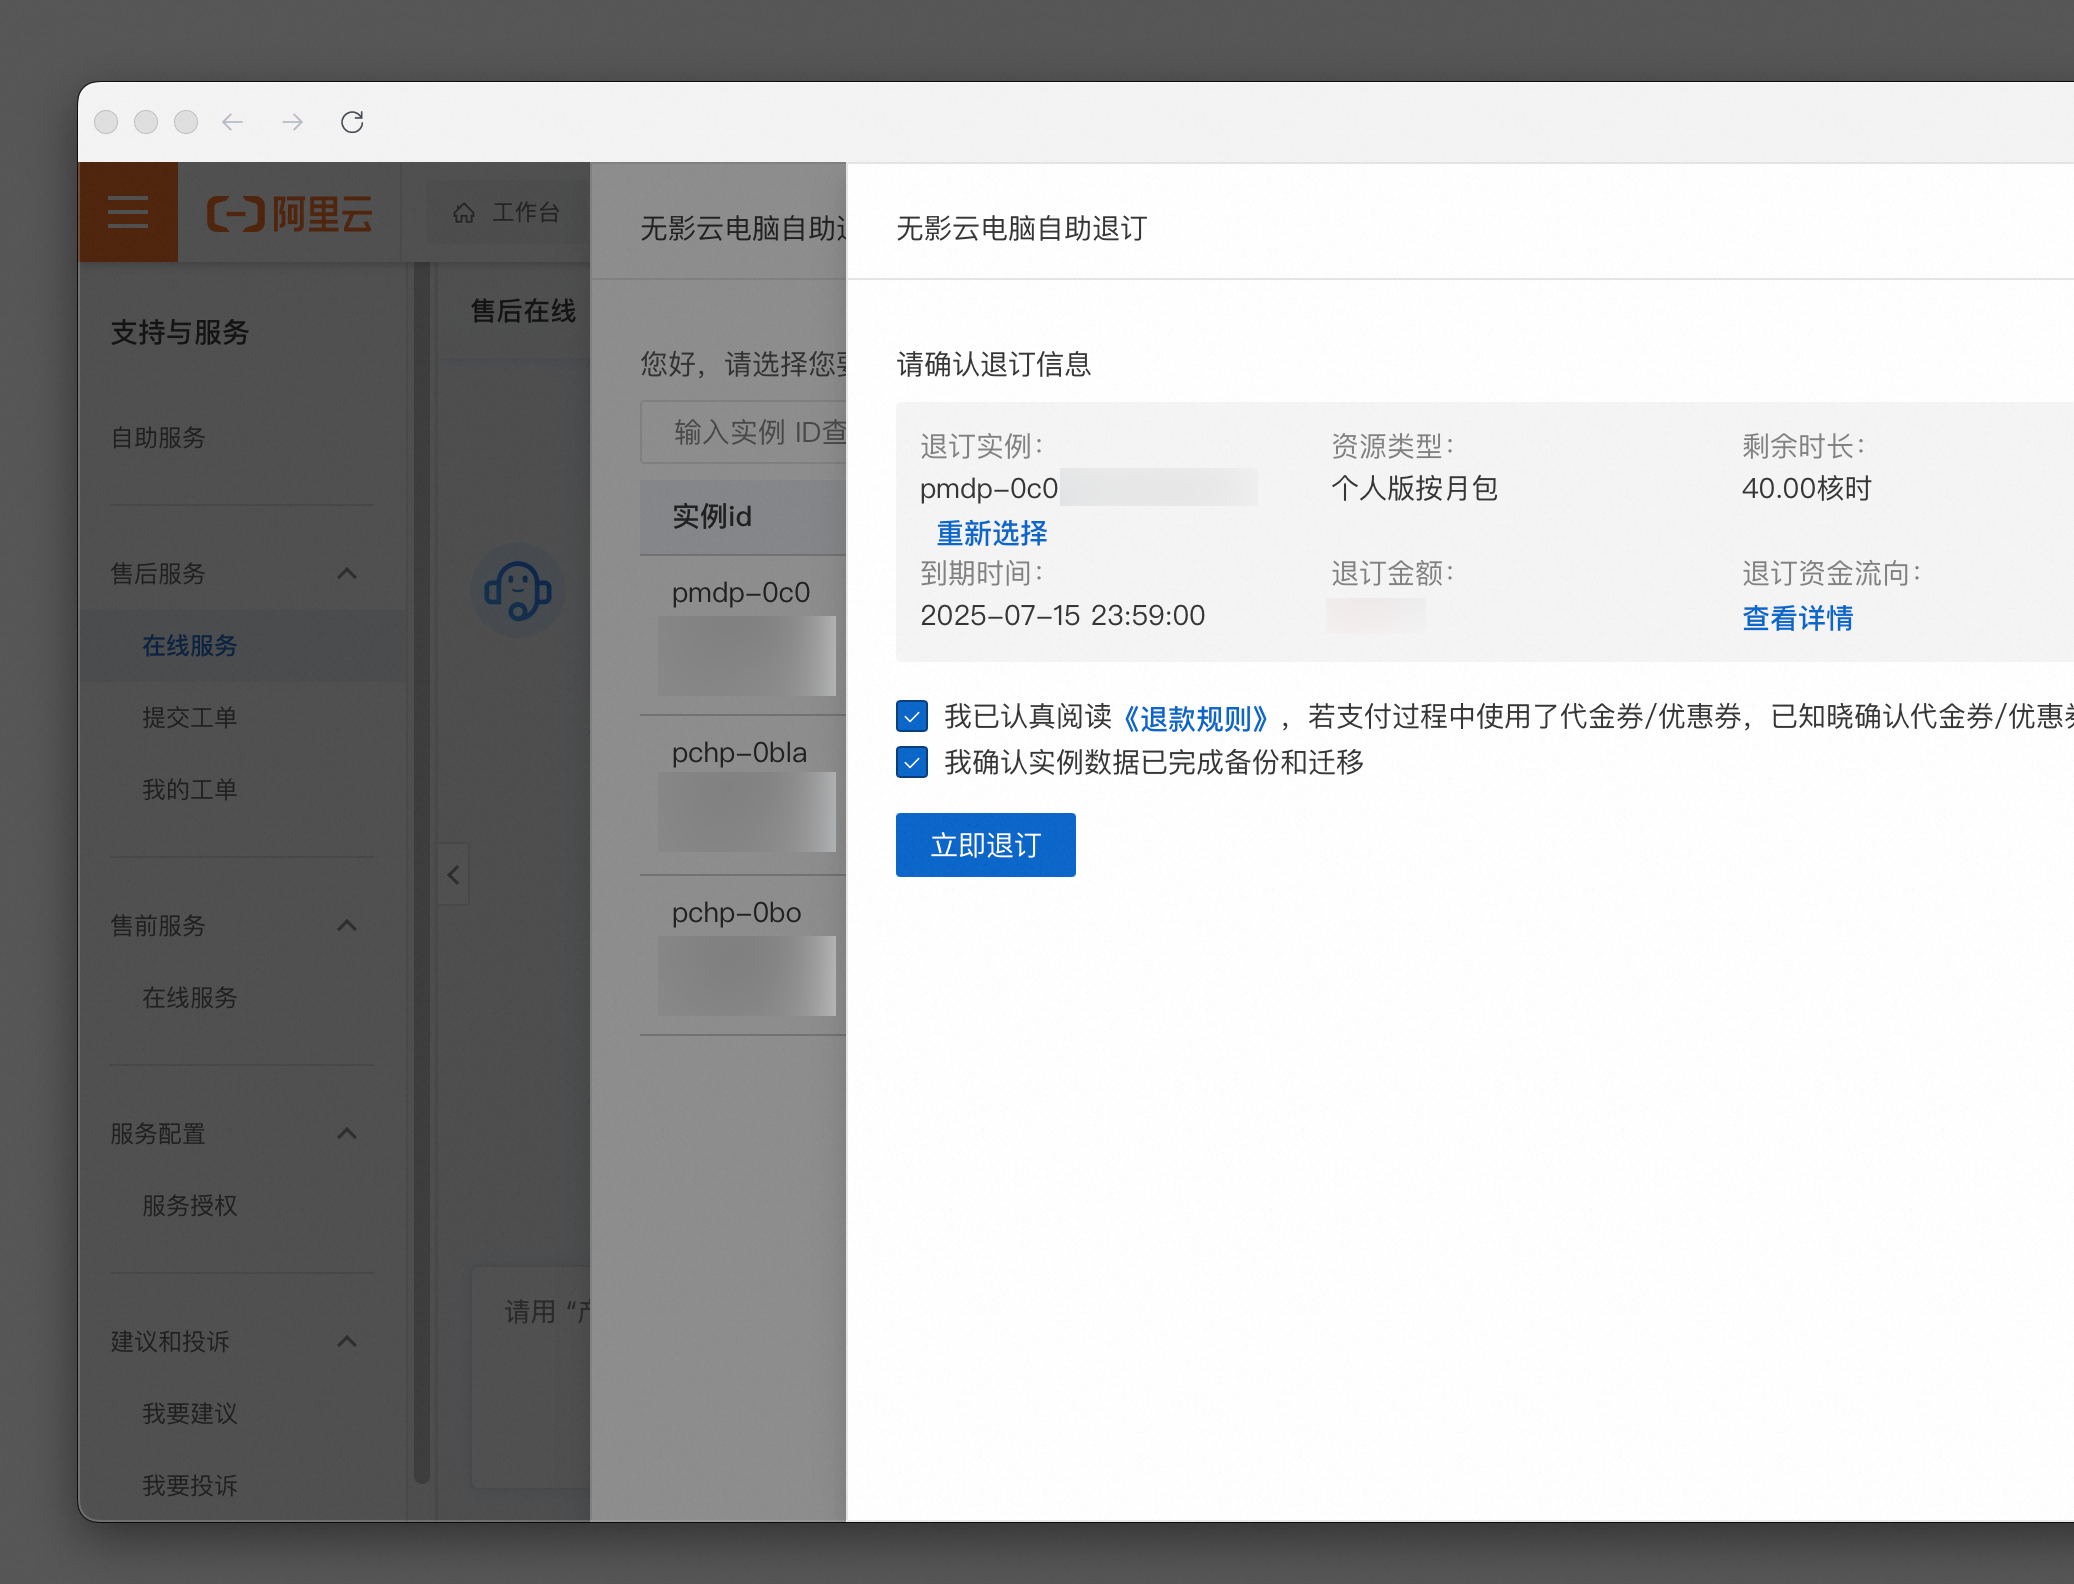Open 服务授权 in the sidebar

190,1205
